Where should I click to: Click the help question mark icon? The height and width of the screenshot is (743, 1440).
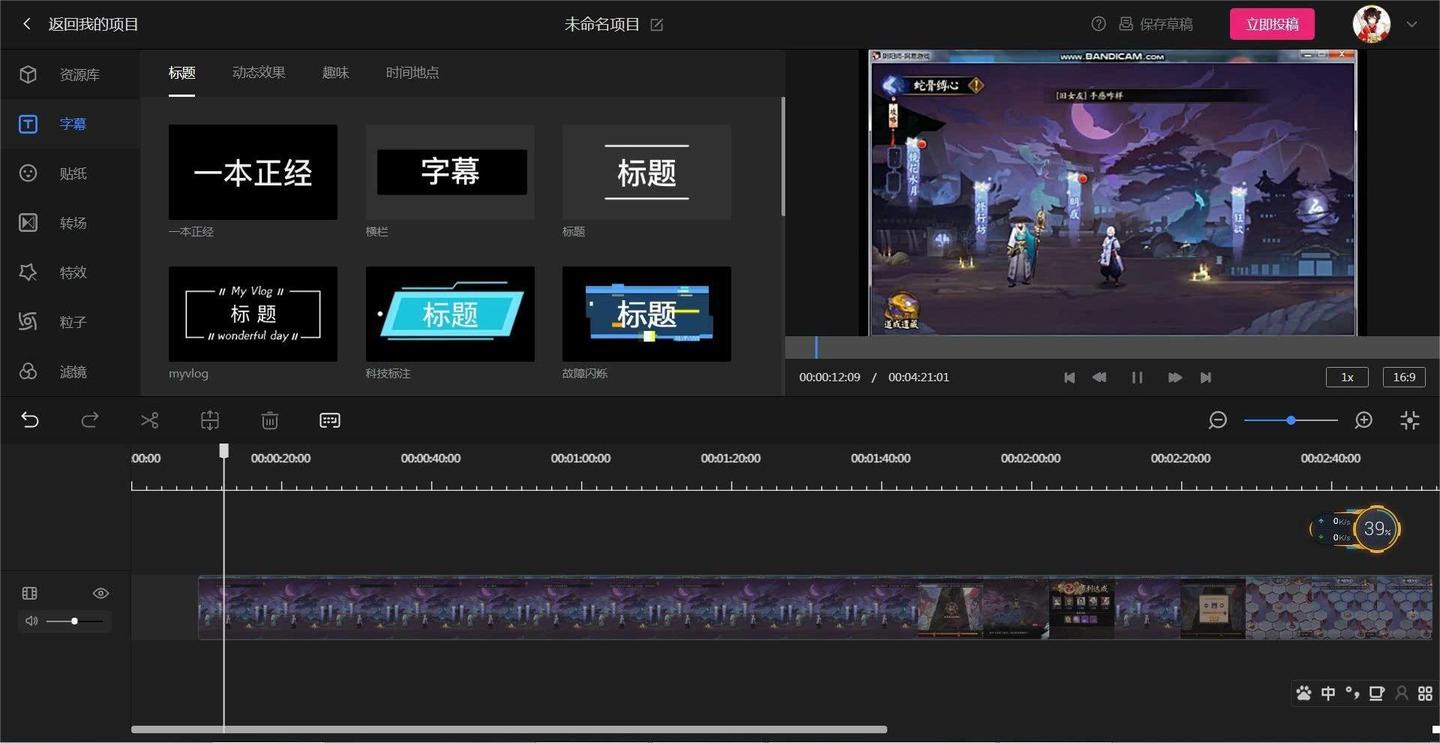click(x=1099, y=24)
